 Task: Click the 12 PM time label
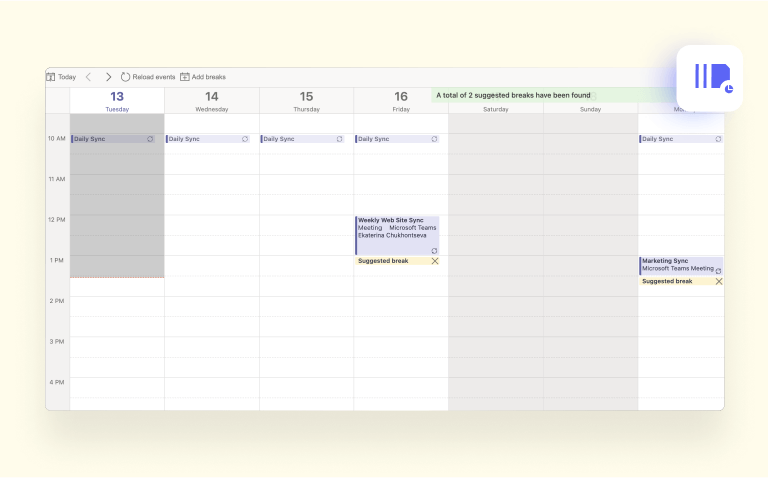click(57, 220)
